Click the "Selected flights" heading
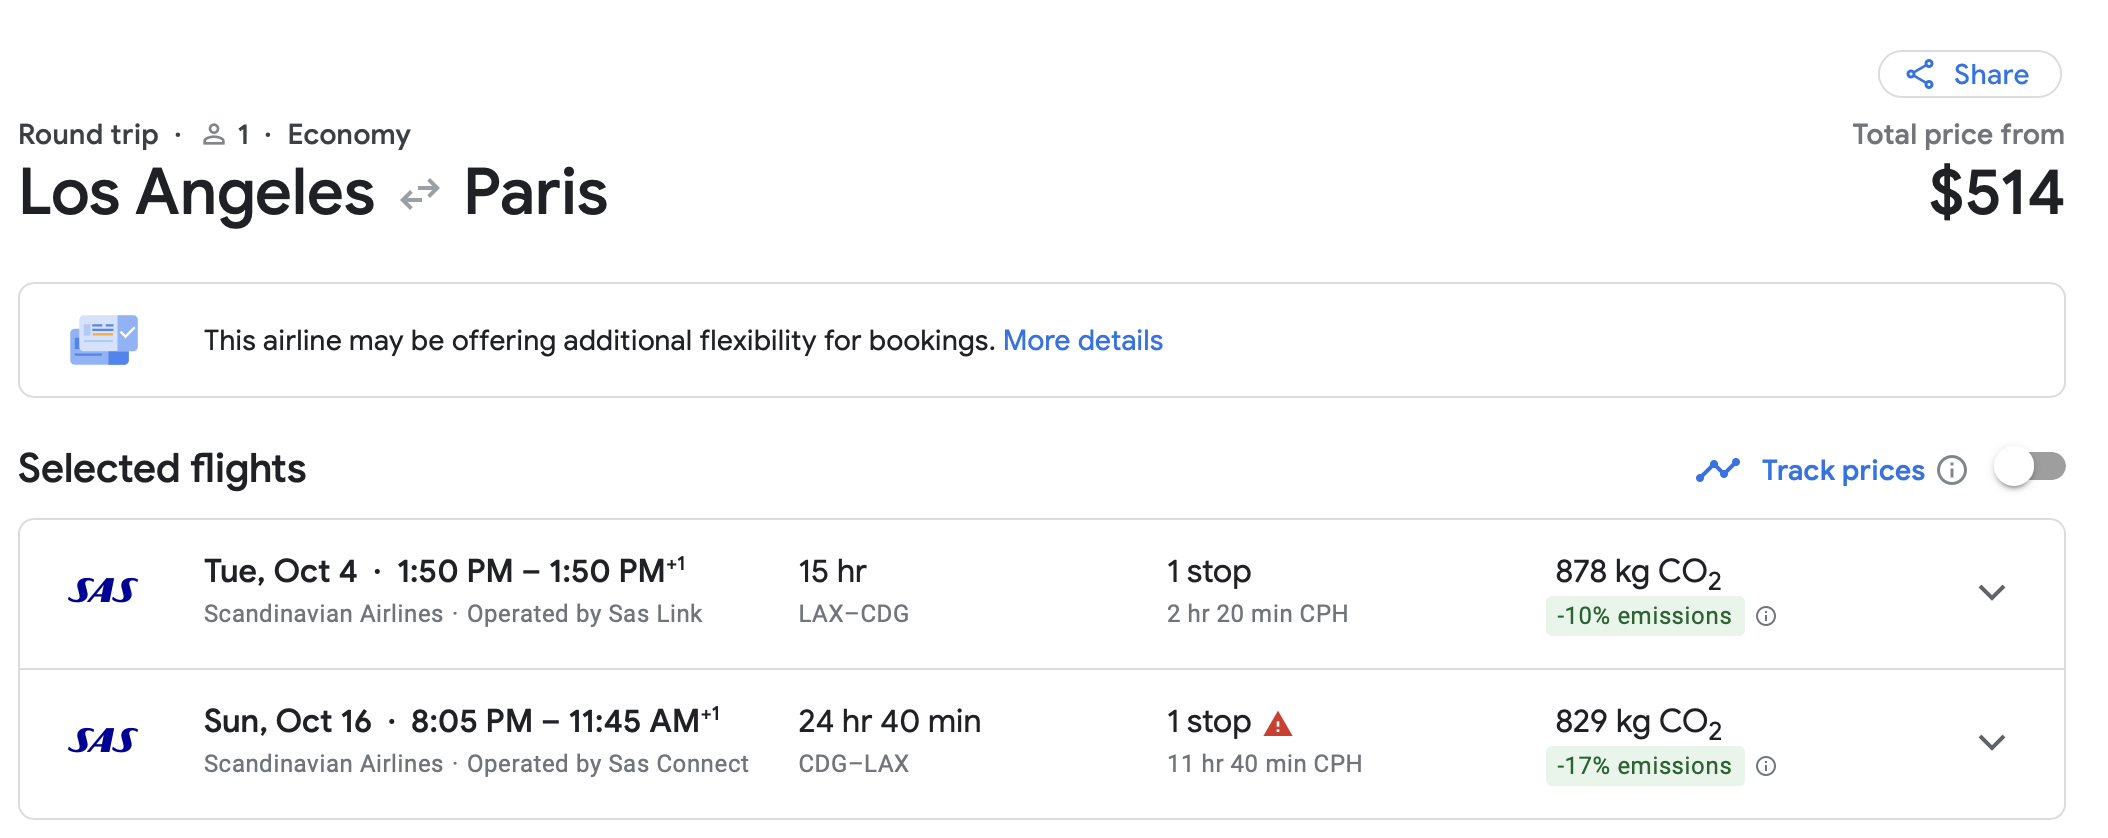Viewport: 2108px width, 838px height. point(162,469)
